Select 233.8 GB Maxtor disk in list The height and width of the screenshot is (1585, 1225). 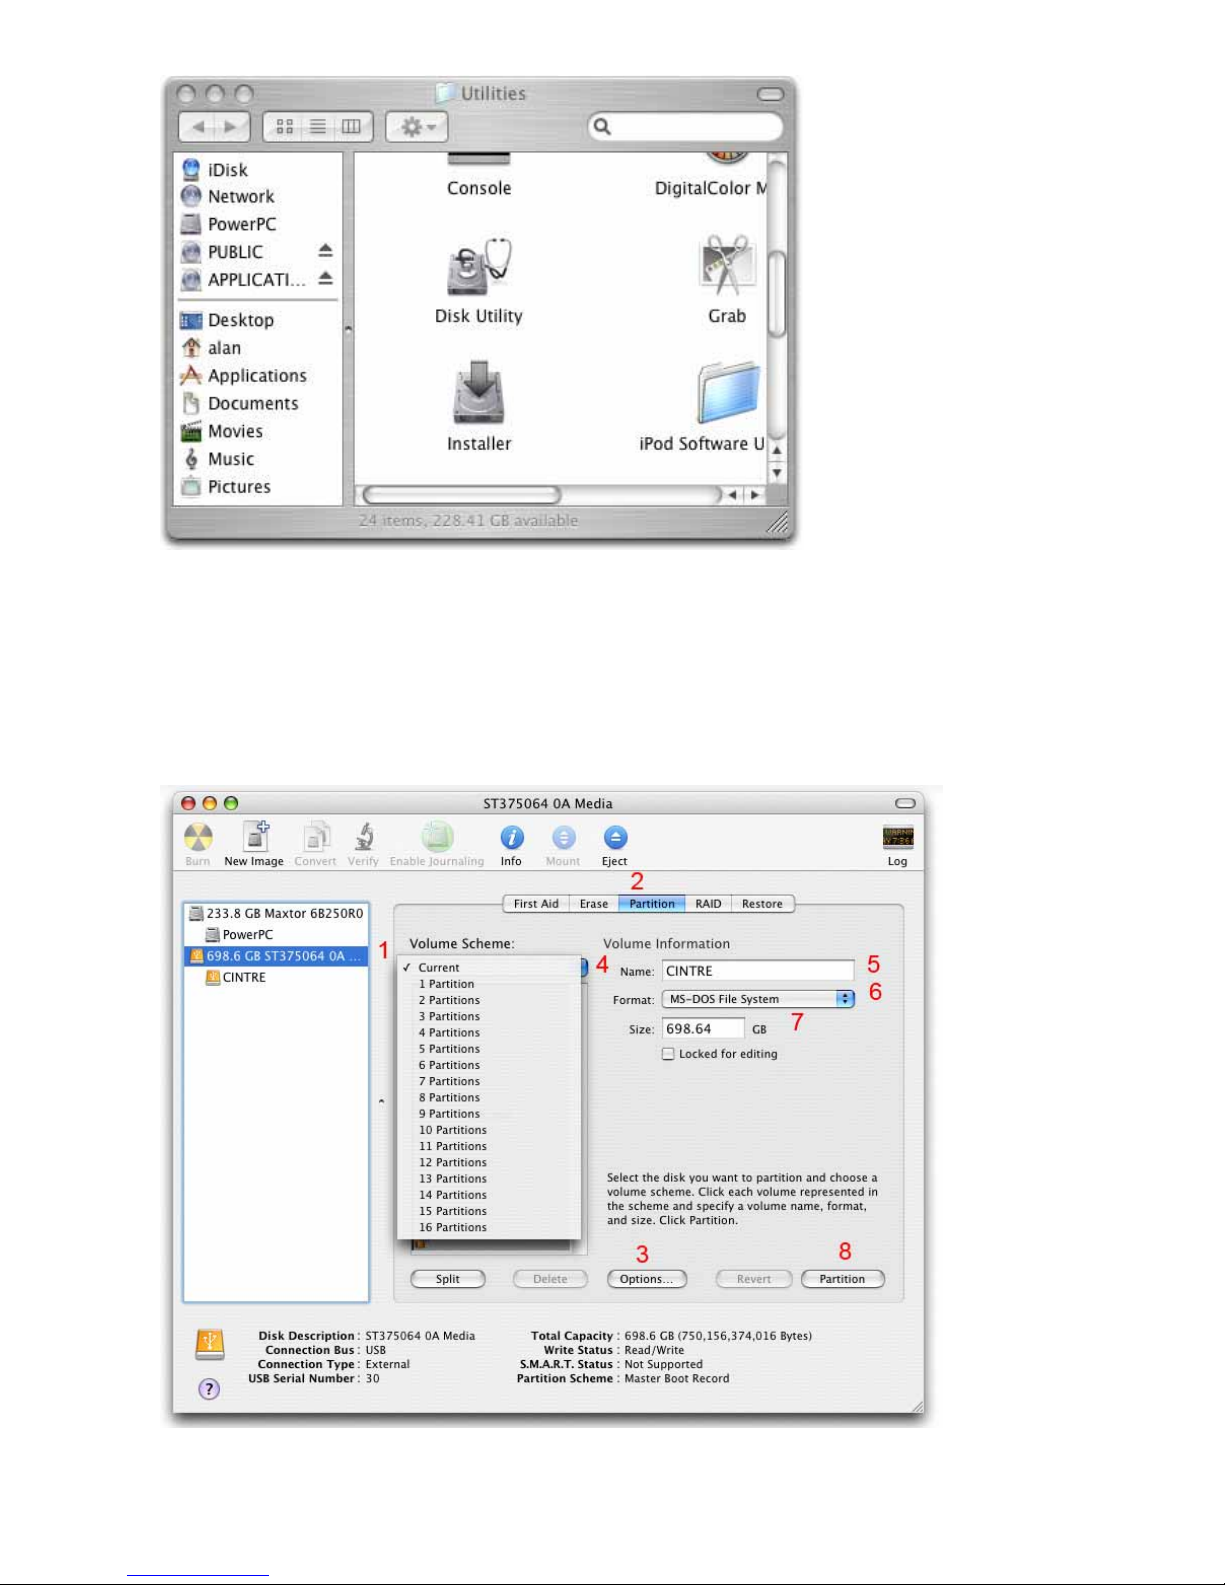(x=277, y=914)
